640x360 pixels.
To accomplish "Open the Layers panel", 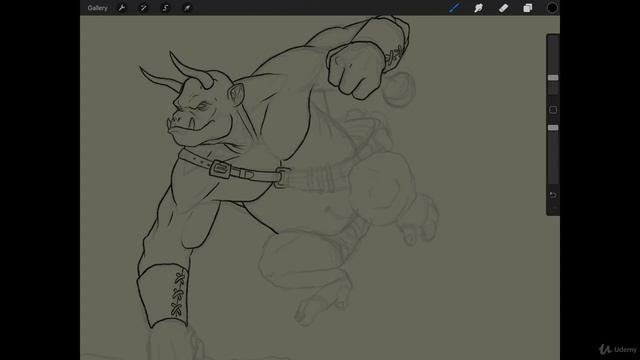I will click(528, 8).
